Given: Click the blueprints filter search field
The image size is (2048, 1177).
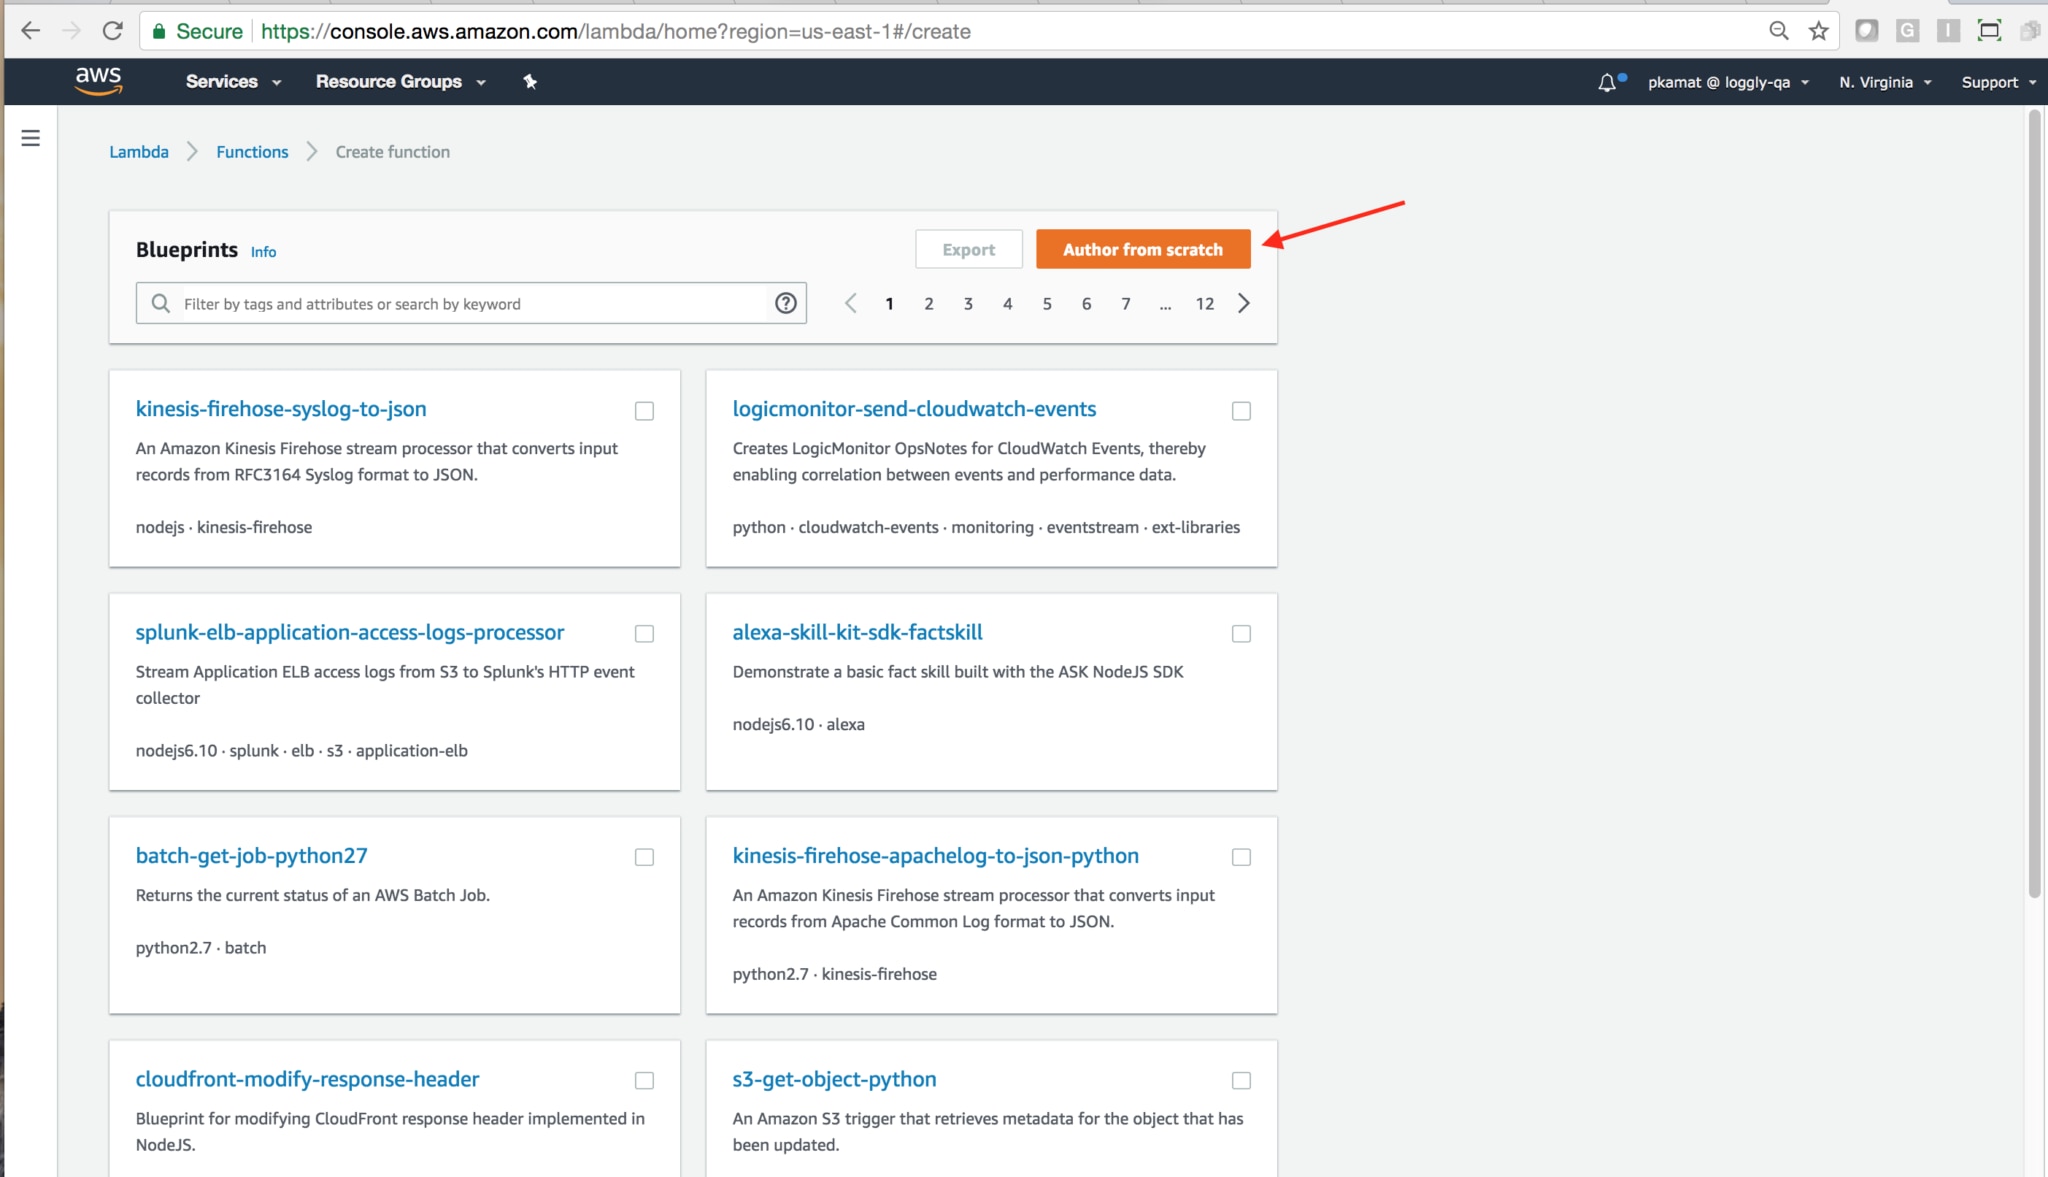Looking at the screenshot, I should pos(470,304).
